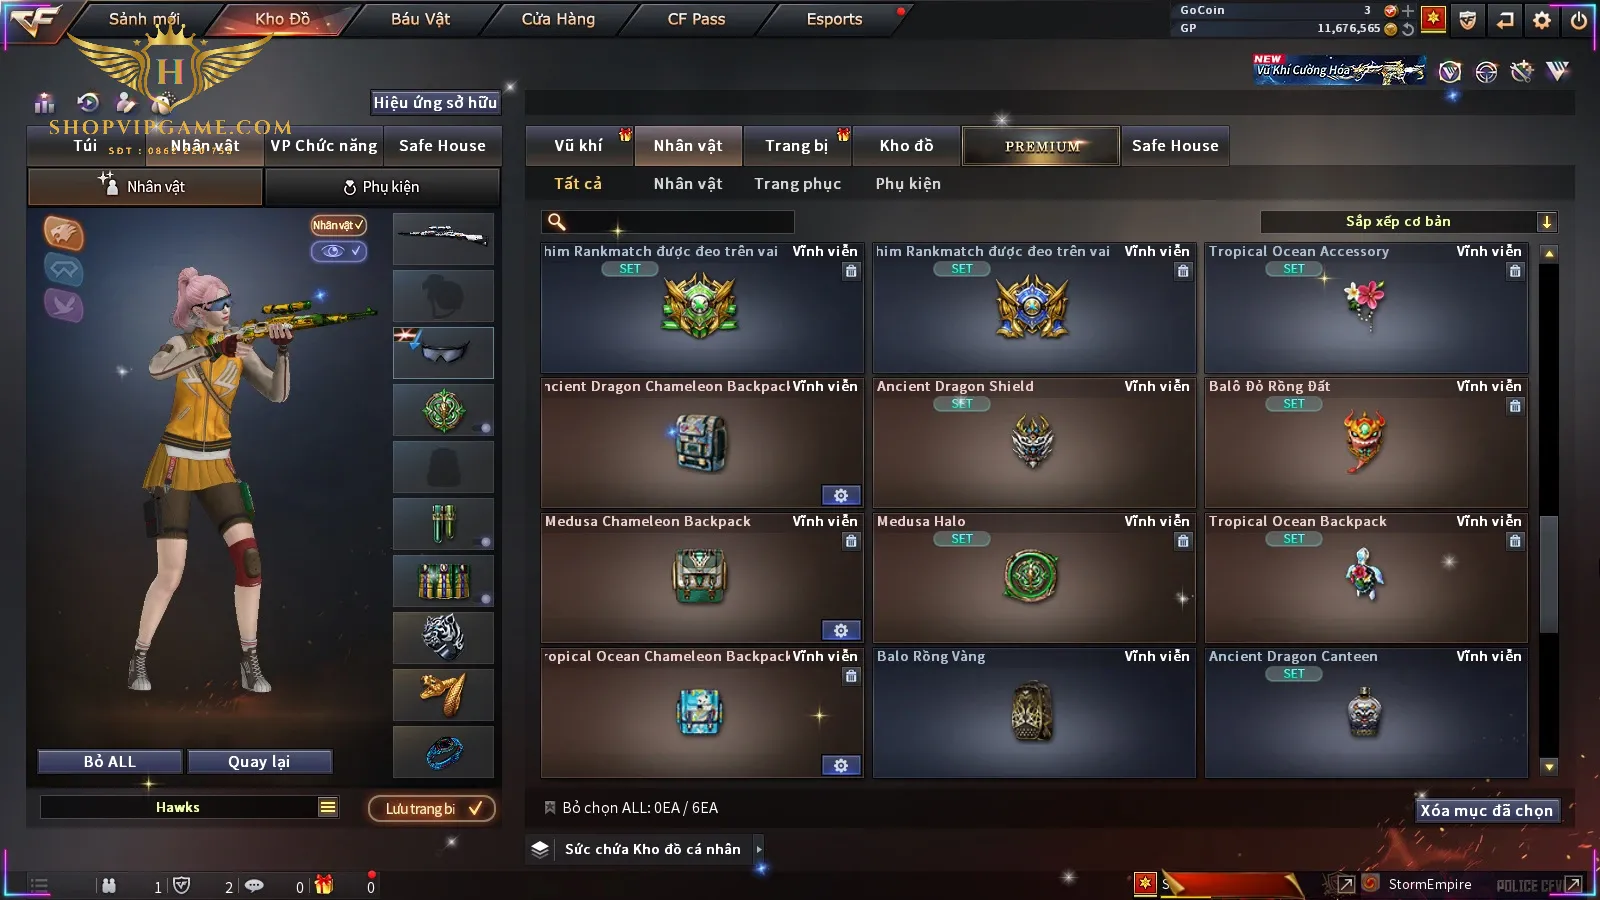Click trash icon on Tropical Ocean Accessory
Viewport: 1600px width, 900px height.
[1515, 271]
